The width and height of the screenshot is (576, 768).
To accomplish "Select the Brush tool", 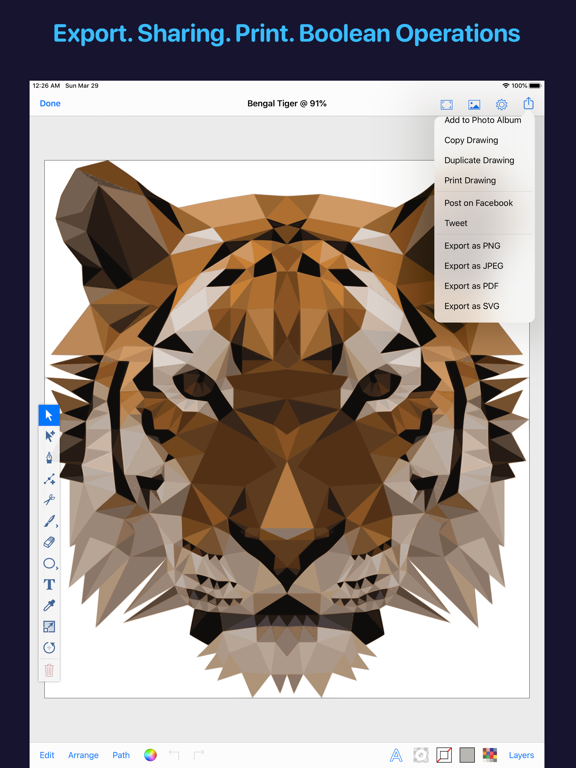I will click(49, 521).
